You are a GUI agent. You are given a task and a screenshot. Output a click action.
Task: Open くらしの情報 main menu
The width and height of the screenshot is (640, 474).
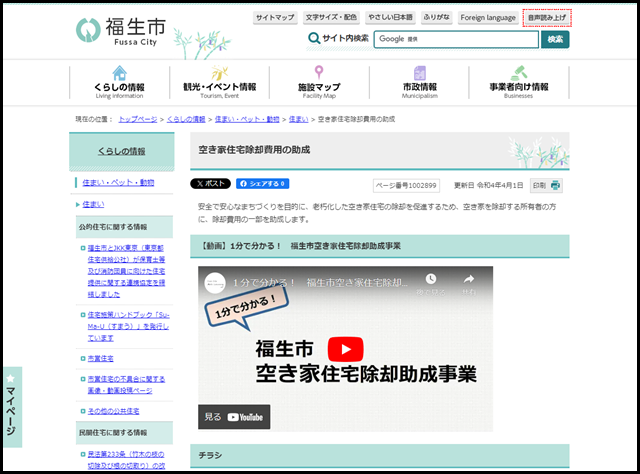[119, 81]
